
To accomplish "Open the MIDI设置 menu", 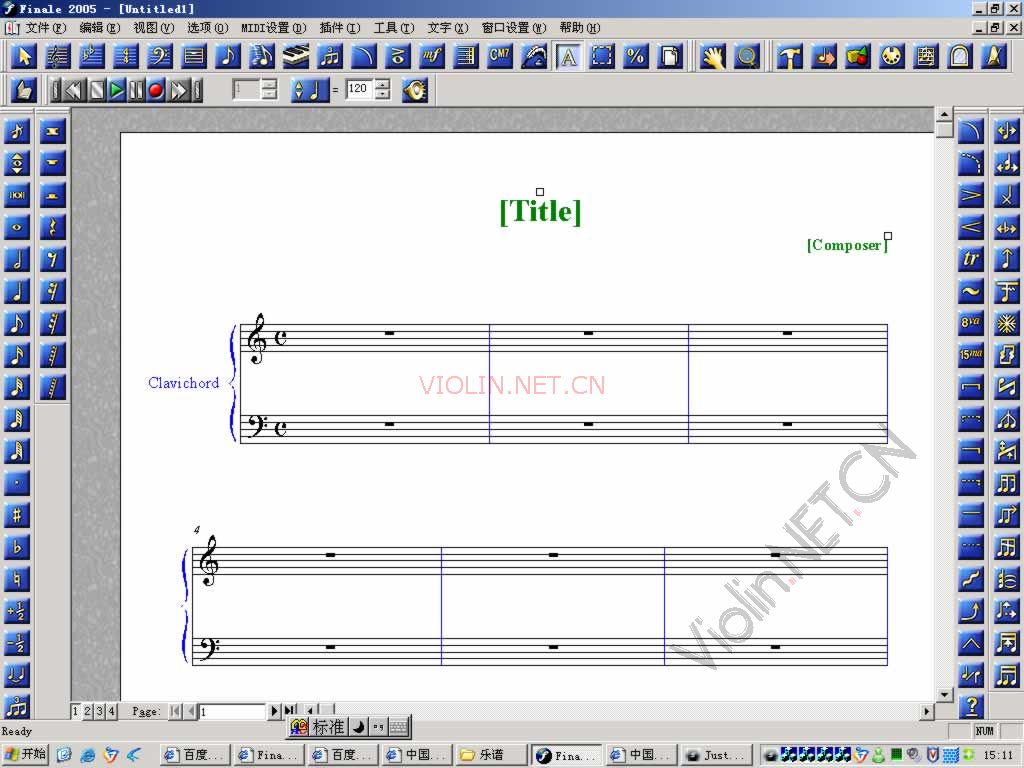I will click(274, 27).
